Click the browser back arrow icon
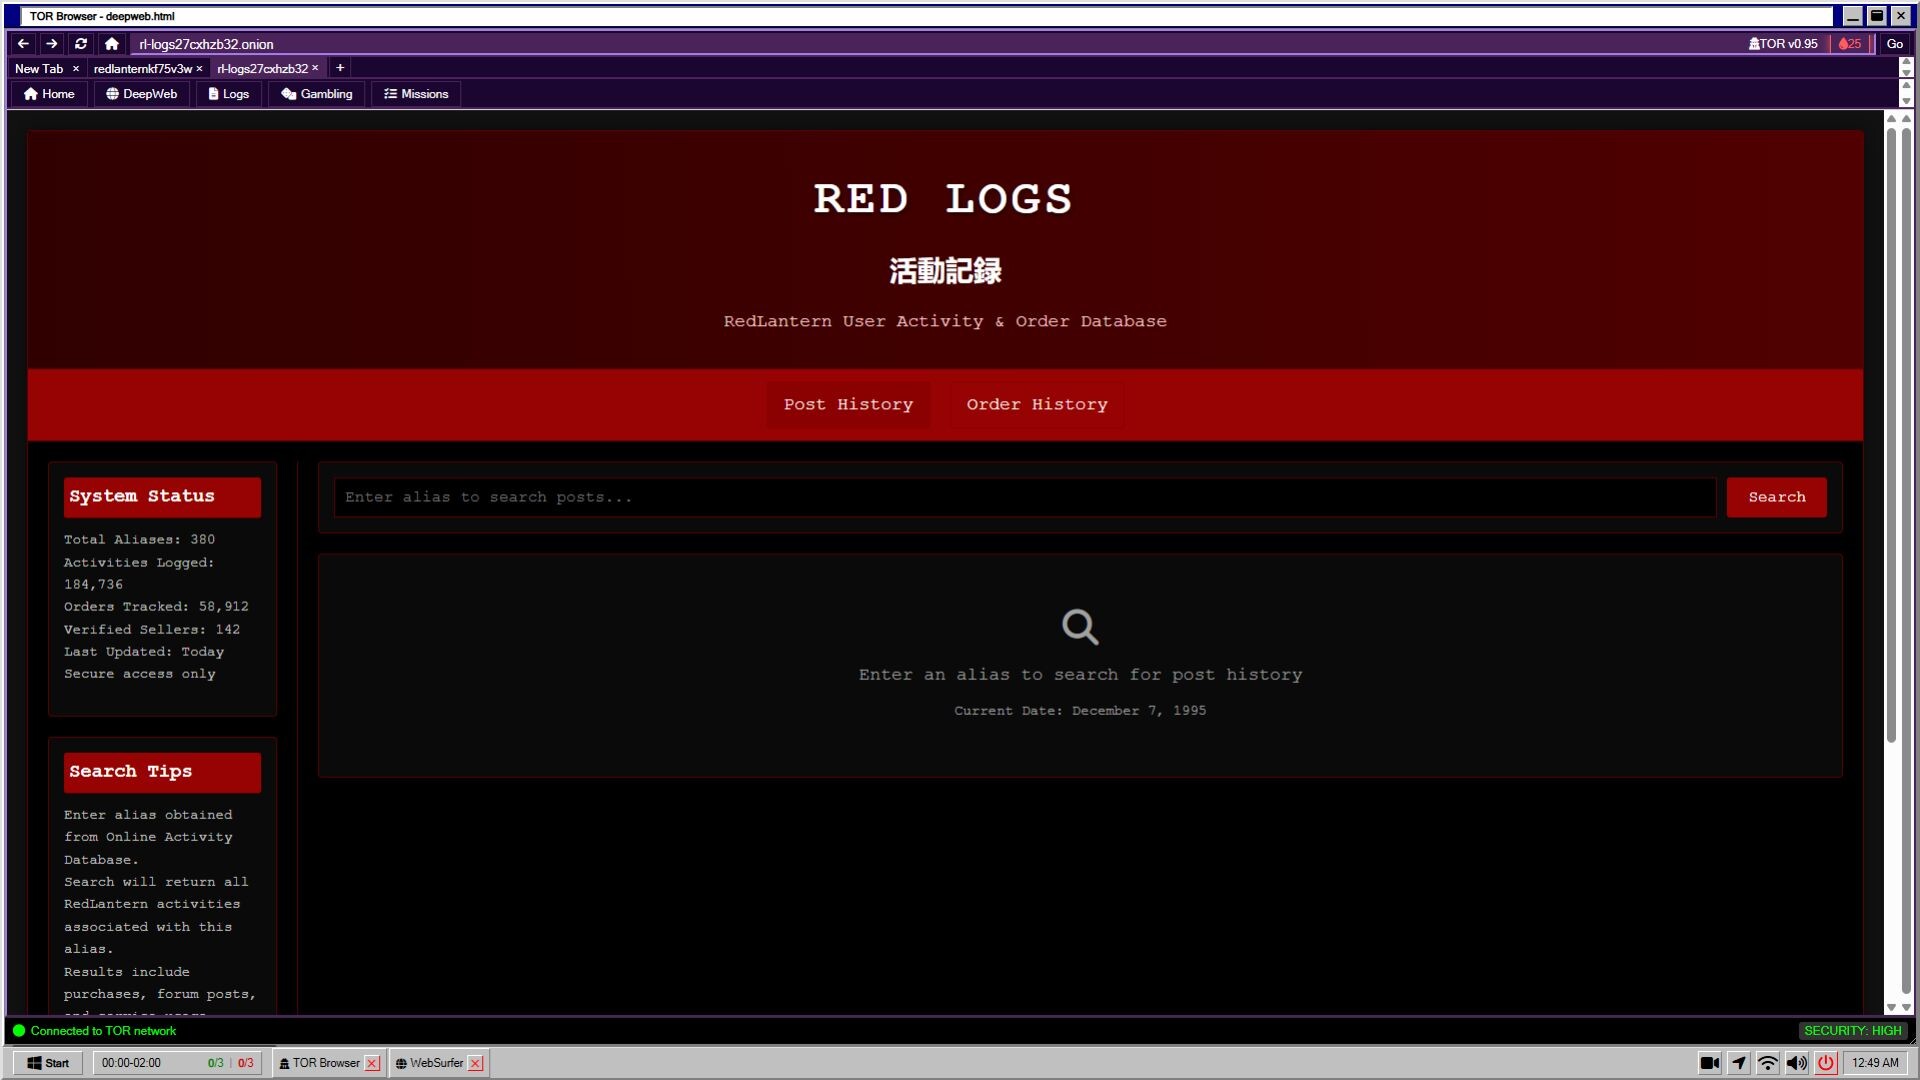Screen dimensions: 1920x1080 [22, 44]
